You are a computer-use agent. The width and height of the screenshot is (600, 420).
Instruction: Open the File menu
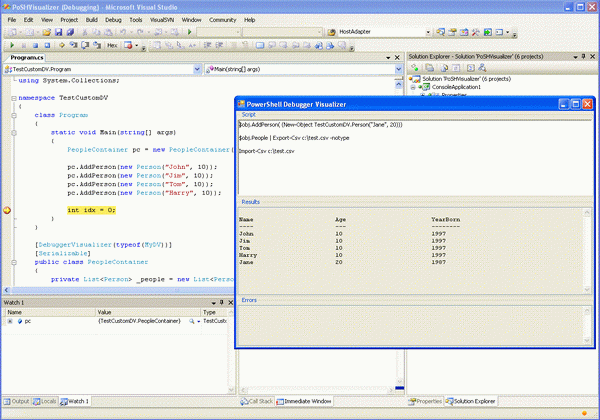point(12,20)
